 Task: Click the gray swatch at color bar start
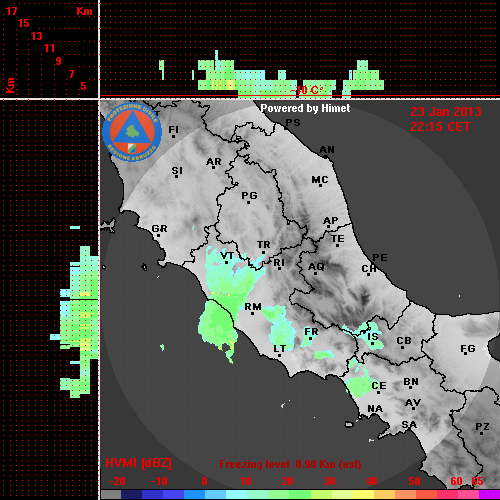[111, 495]
